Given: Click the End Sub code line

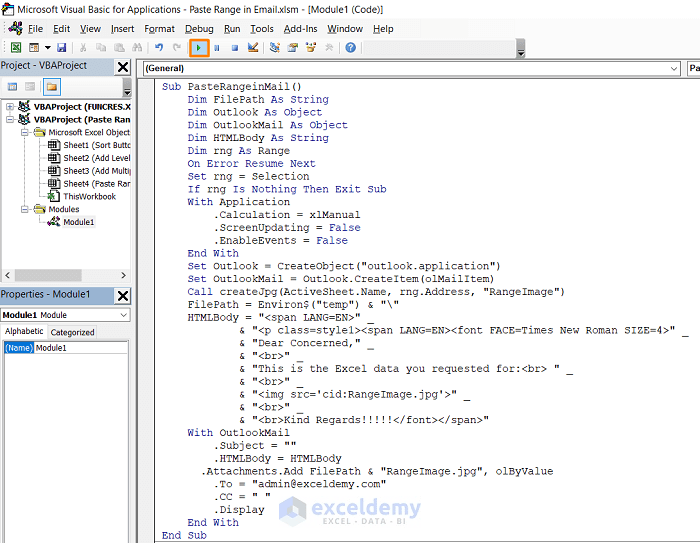Looking at the screenshot, I should [x=184, y=535].
